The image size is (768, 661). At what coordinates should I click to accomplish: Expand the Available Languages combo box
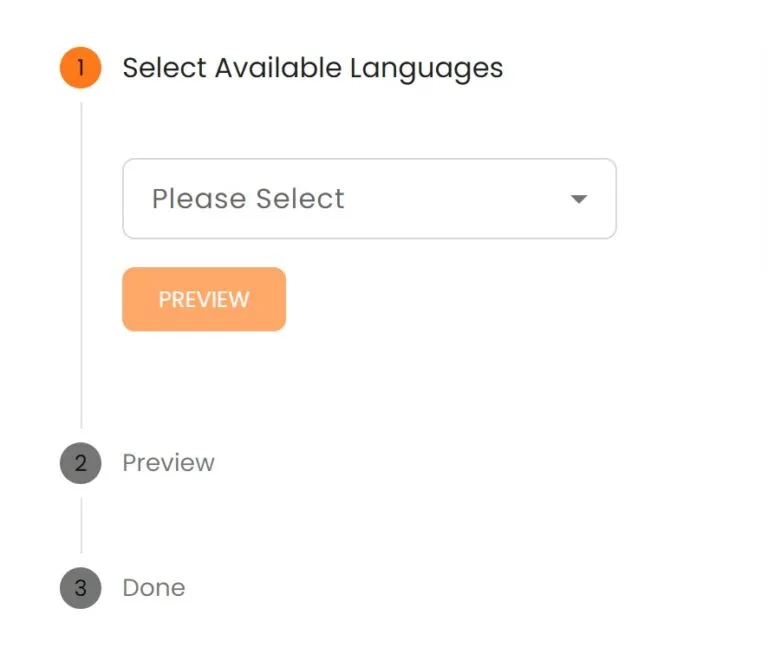(x=369, y=198)
